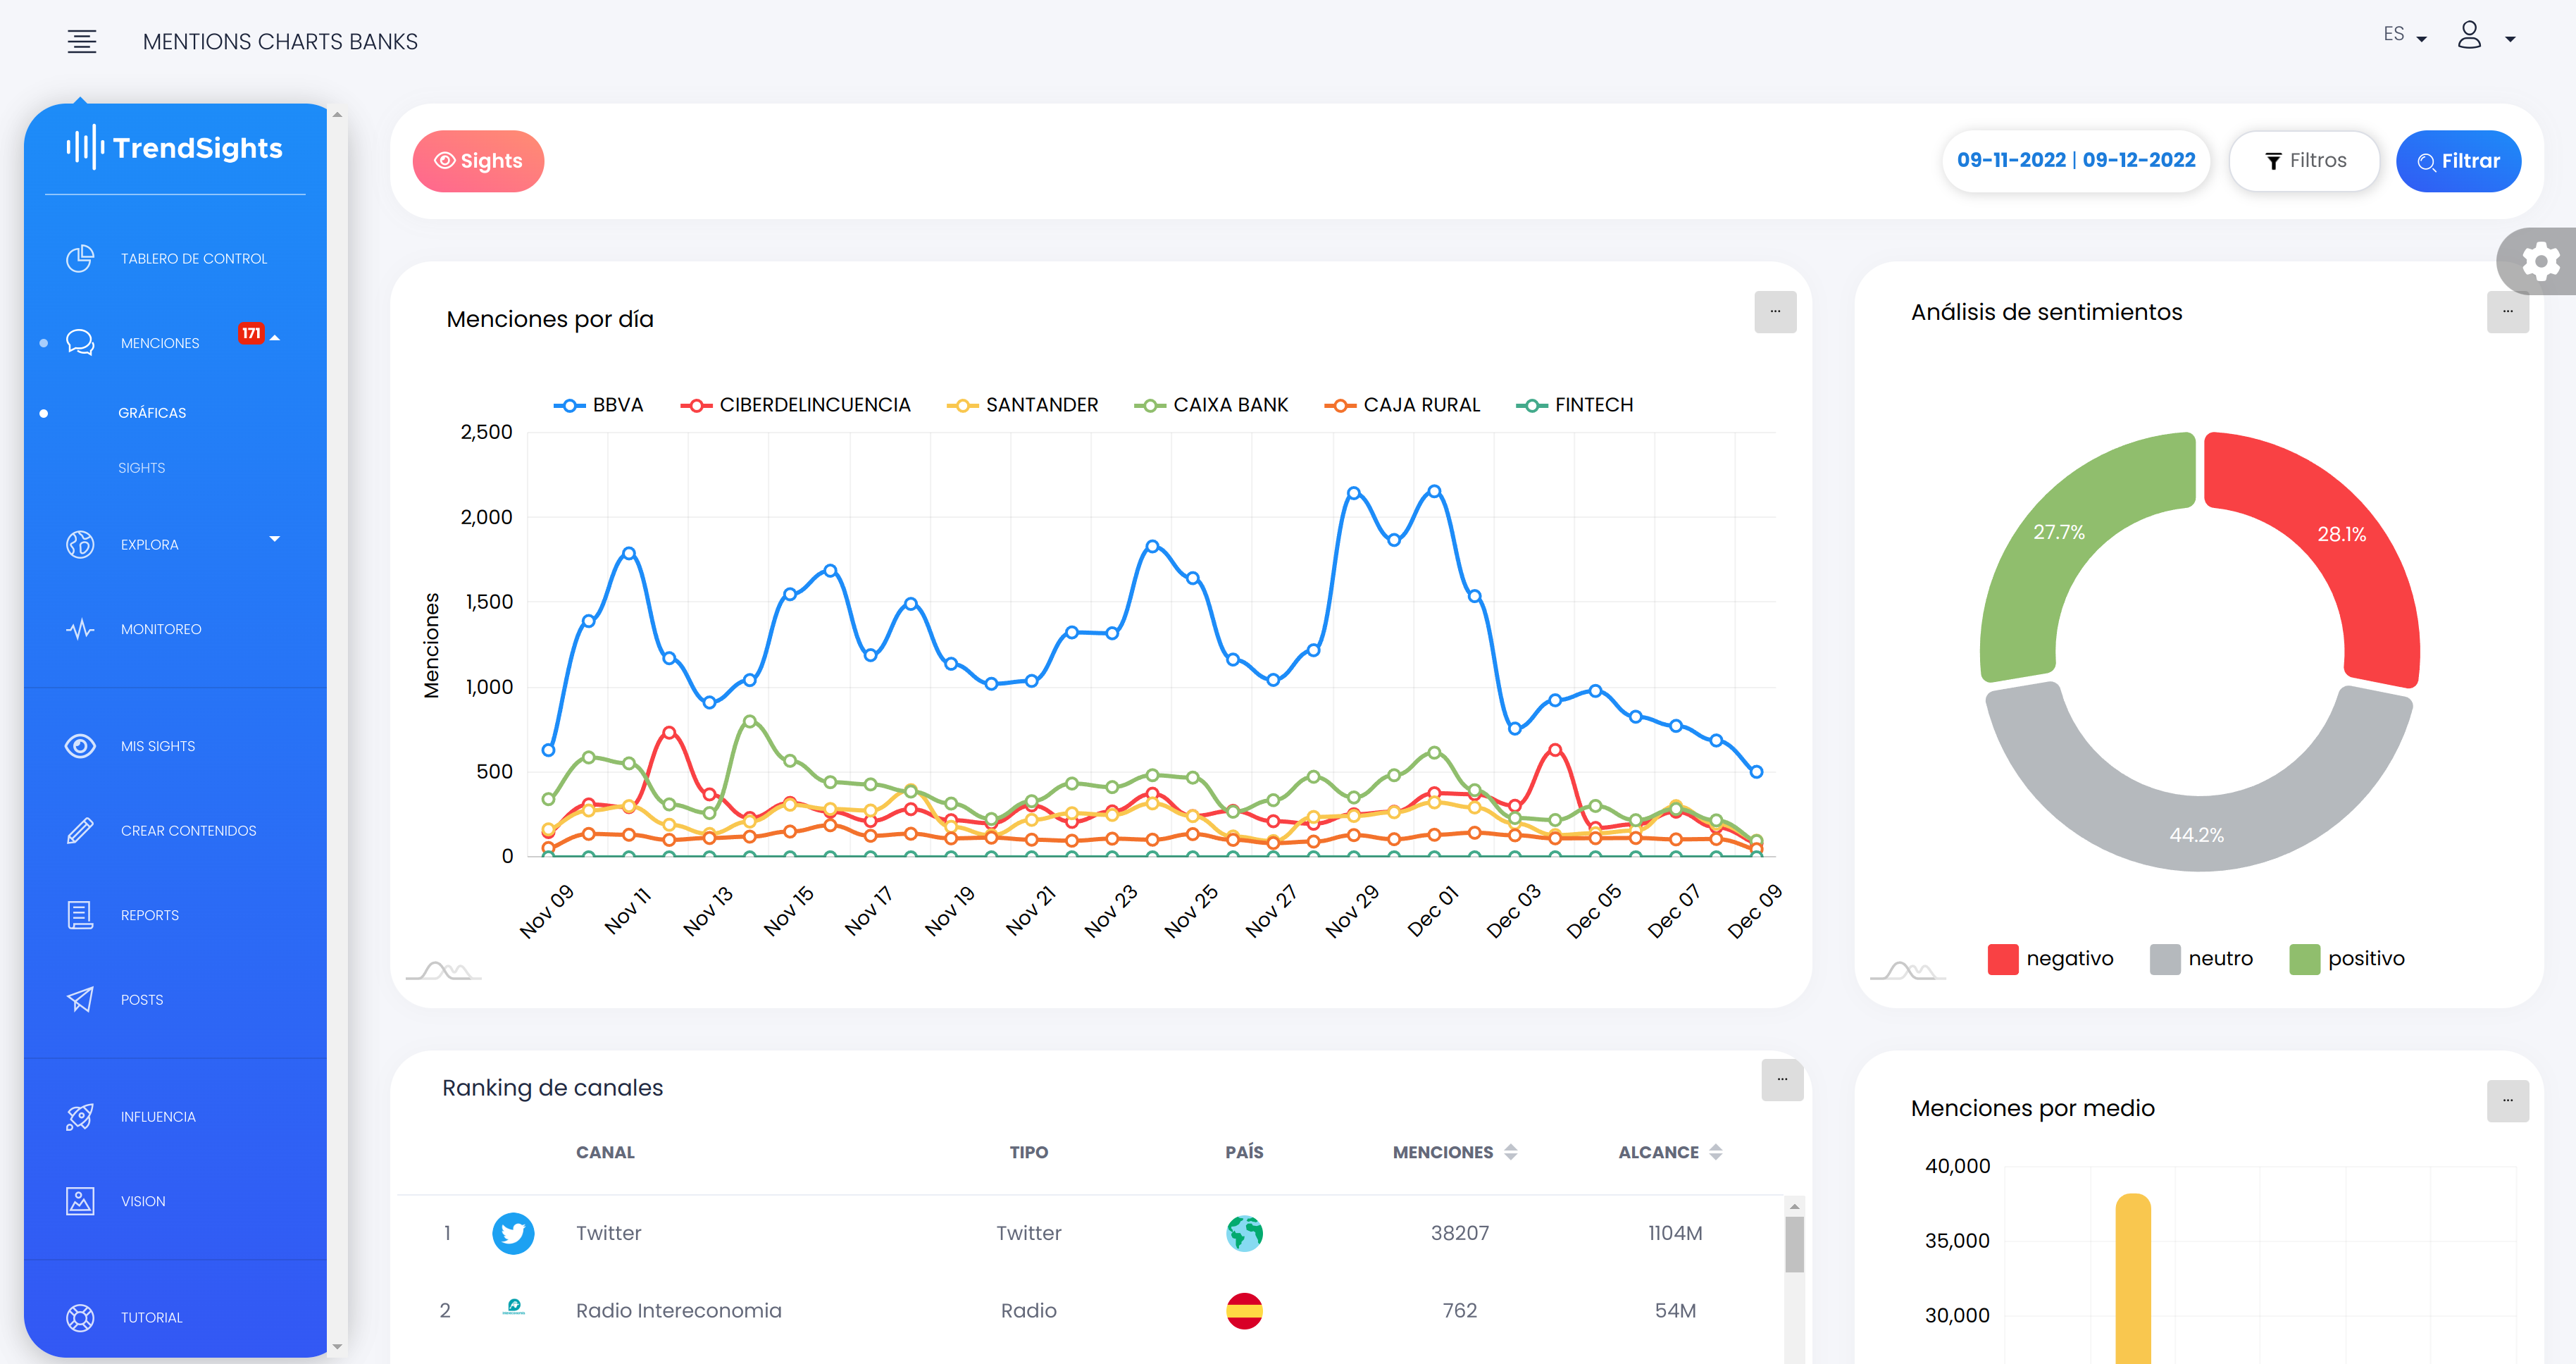Open the ES language dropdown
The width and height of the screenshot is (2576, 1364).
tap(2405, 35)
